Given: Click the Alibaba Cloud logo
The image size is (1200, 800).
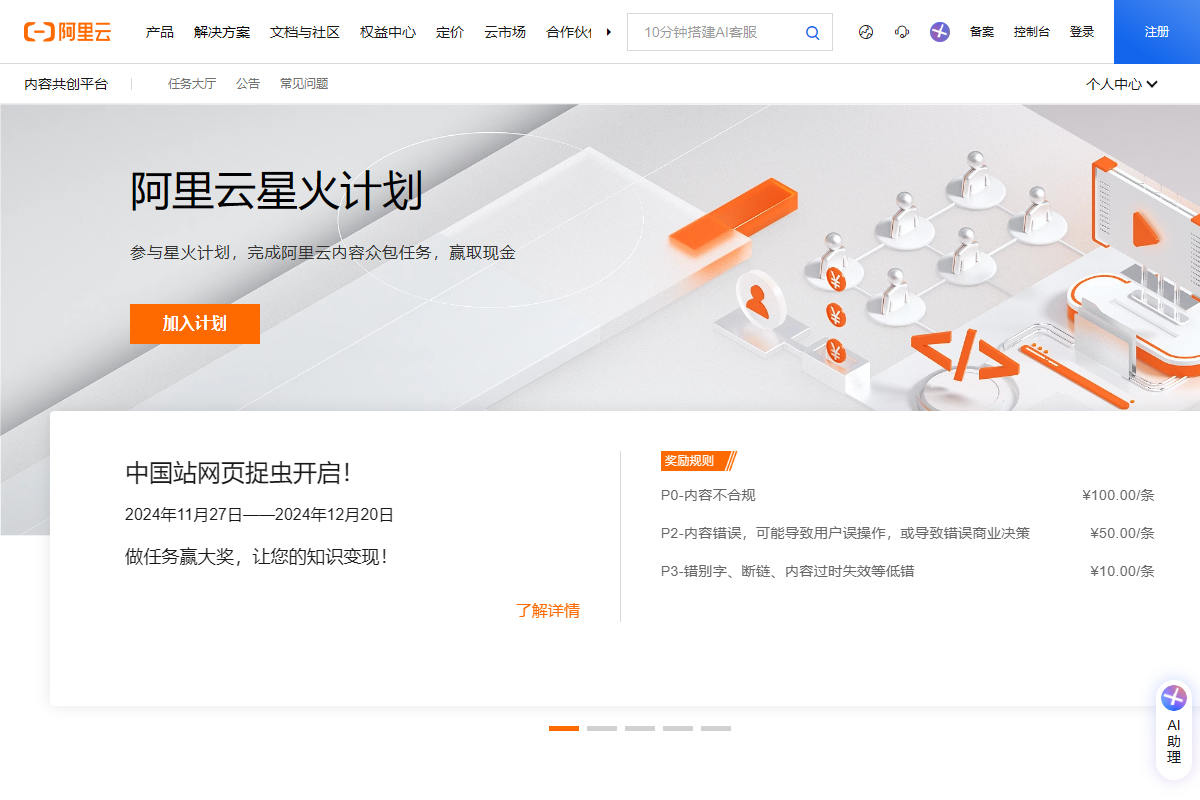Looking at the screenshot, I should pos(67,32).
